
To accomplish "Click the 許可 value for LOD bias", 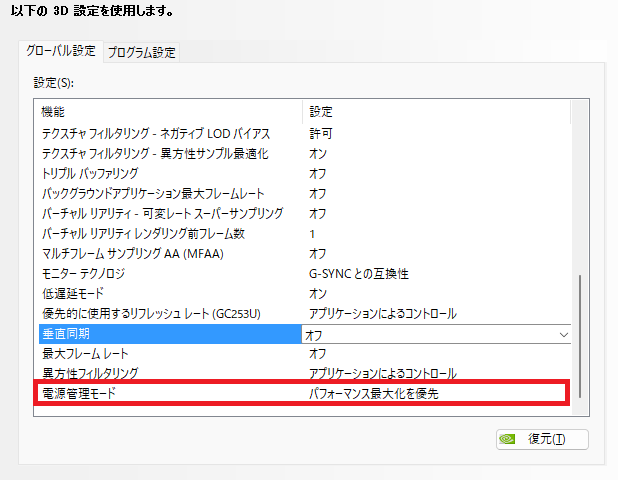I will click(x=320, y=134).
